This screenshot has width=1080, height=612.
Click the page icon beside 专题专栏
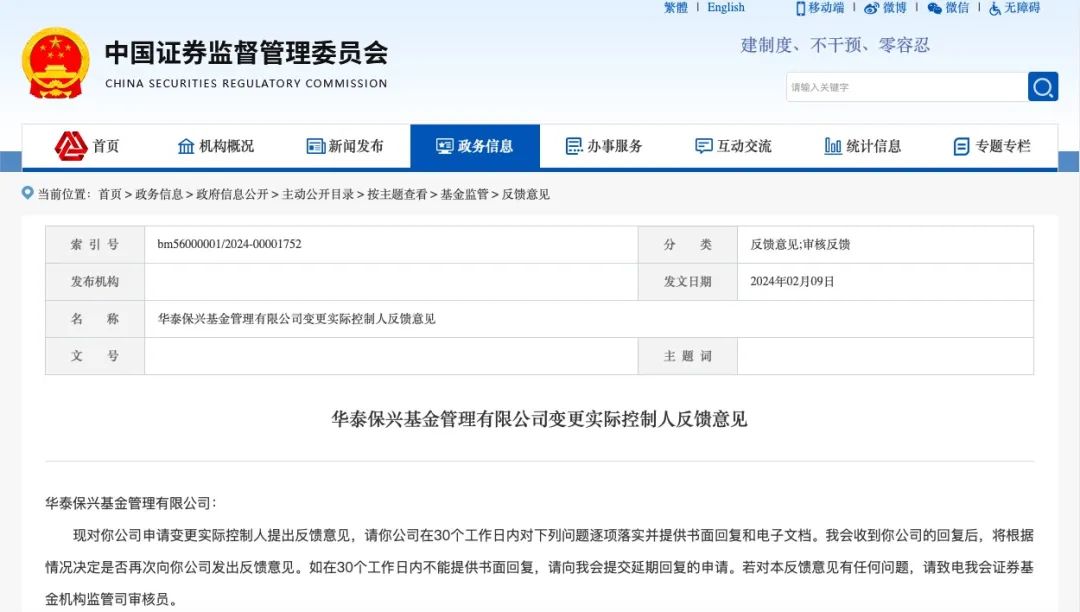[962, 146]
